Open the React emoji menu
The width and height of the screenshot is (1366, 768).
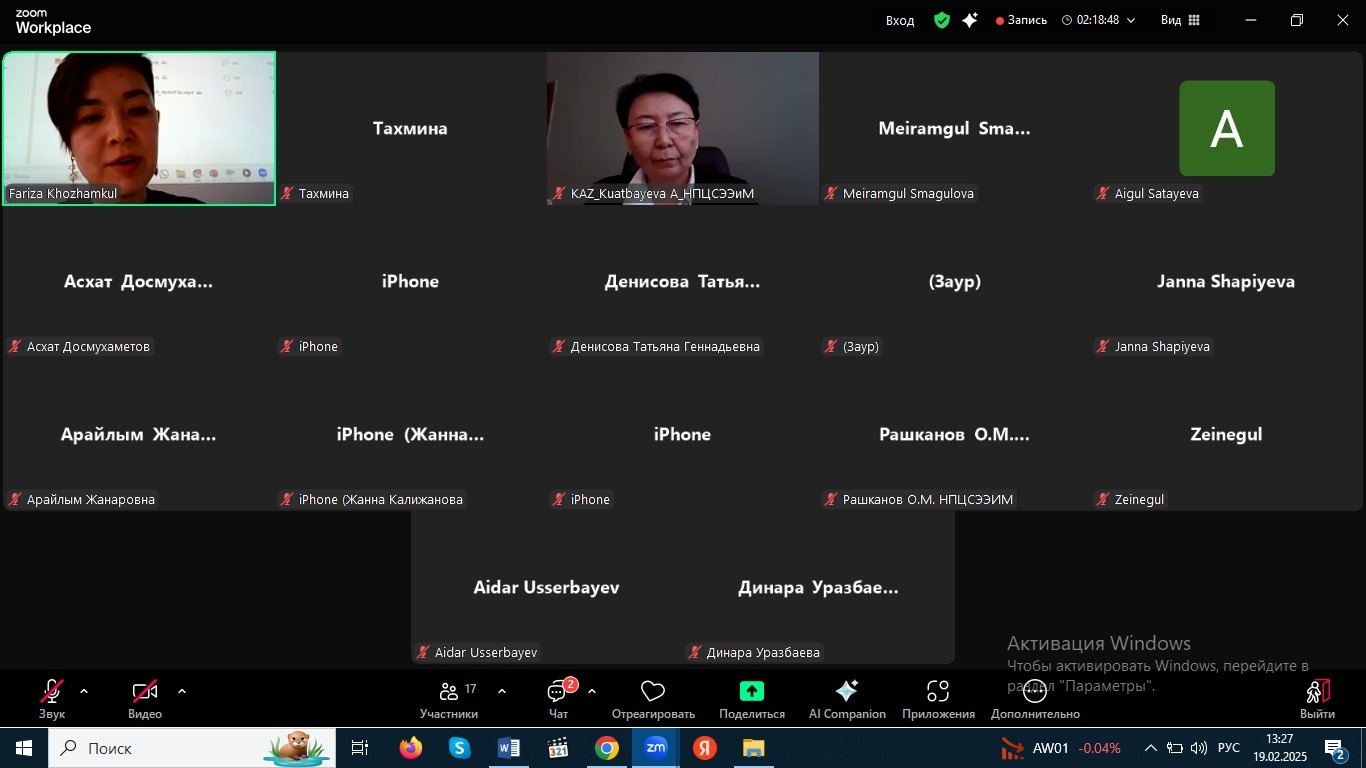[x=653, y=697]
